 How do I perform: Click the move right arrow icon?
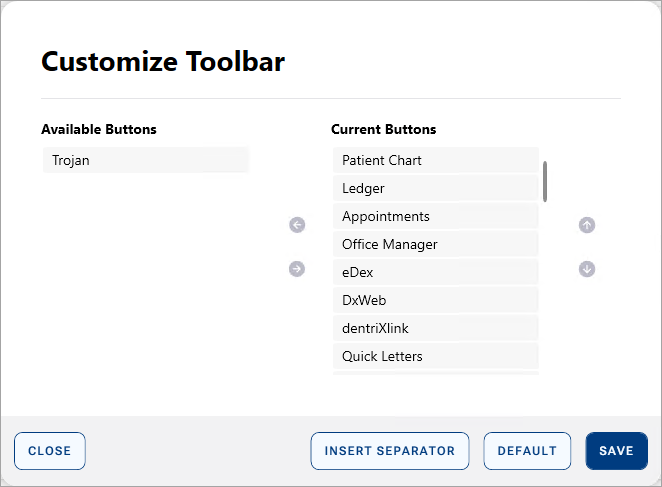(297, 269)
